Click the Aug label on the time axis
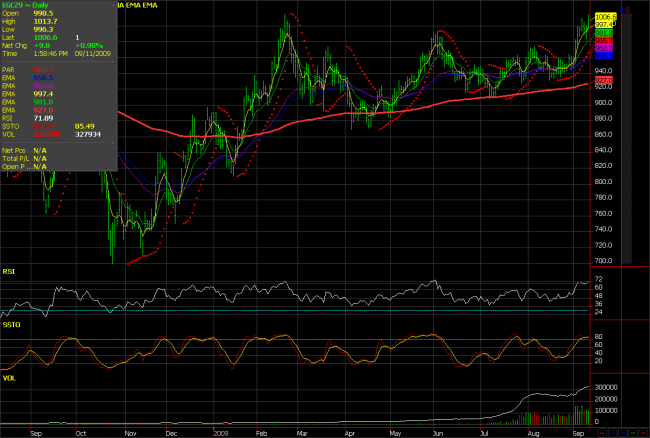Screen dimensions: 650x438 [533, 433]
